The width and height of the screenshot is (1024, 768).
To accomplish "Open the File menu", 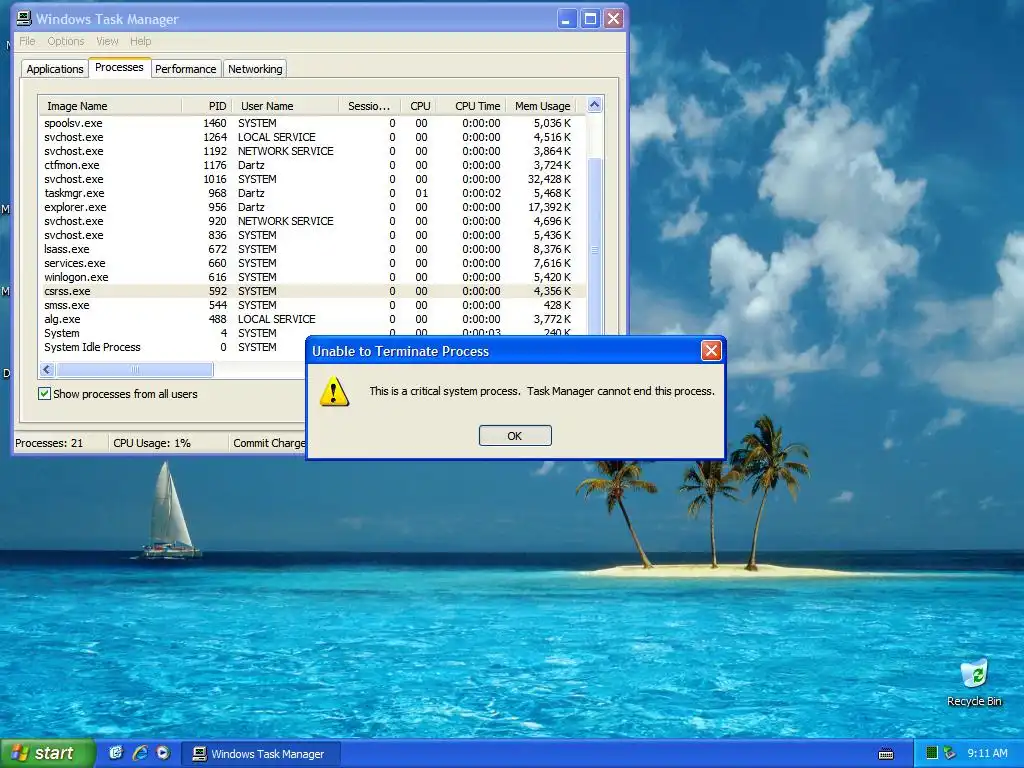I will point(27,41).
